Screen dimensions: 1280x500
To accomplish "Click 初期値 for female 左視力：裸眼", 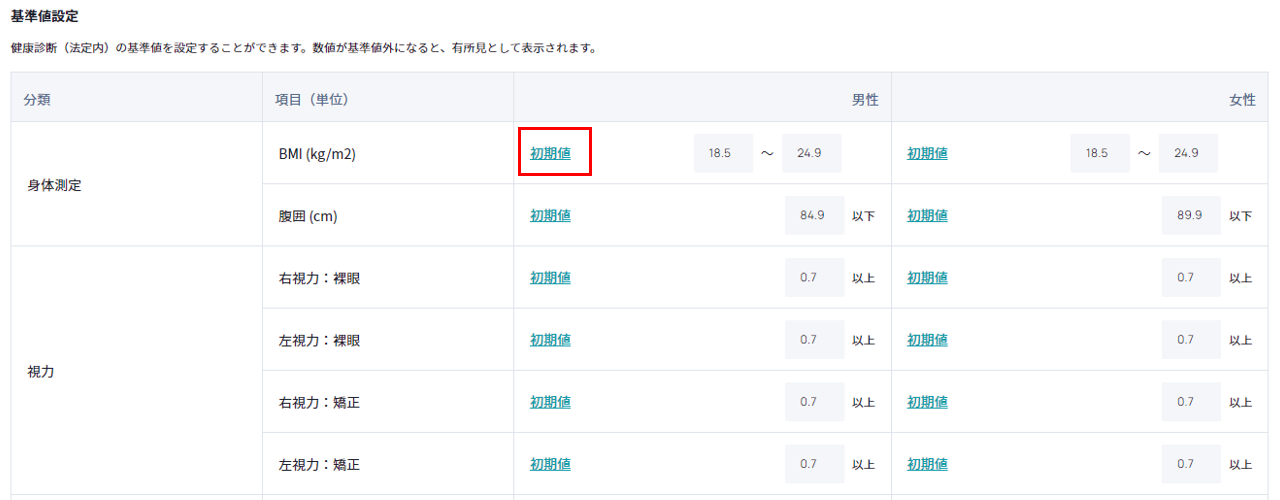I will (927, 340).
